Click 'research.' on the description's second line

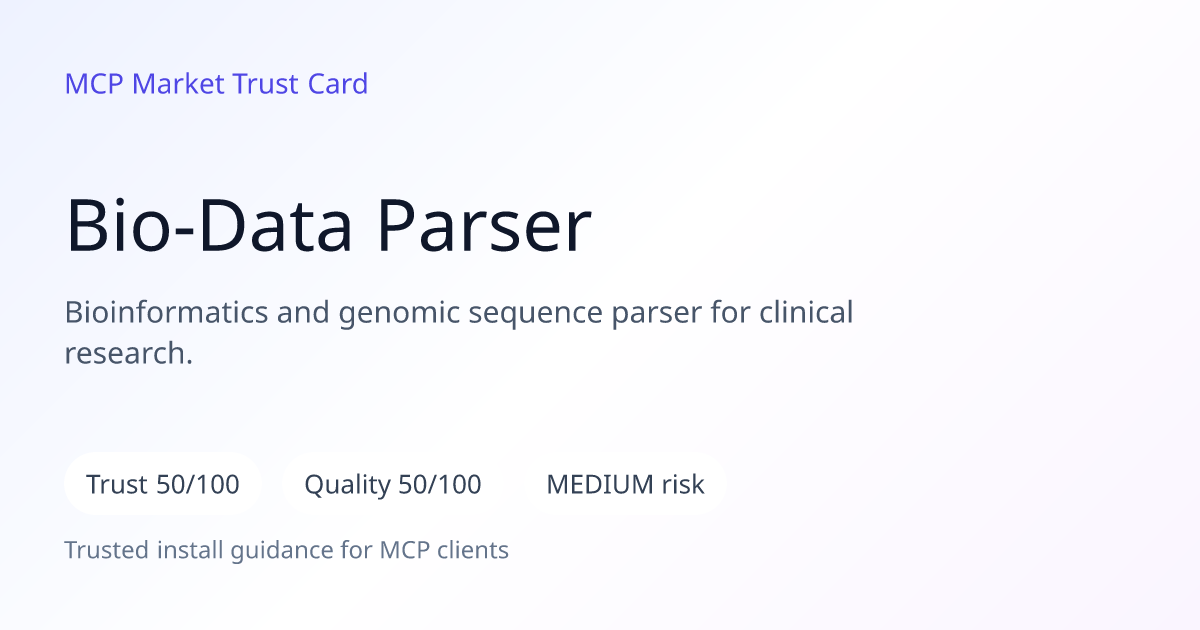(129, 353)
